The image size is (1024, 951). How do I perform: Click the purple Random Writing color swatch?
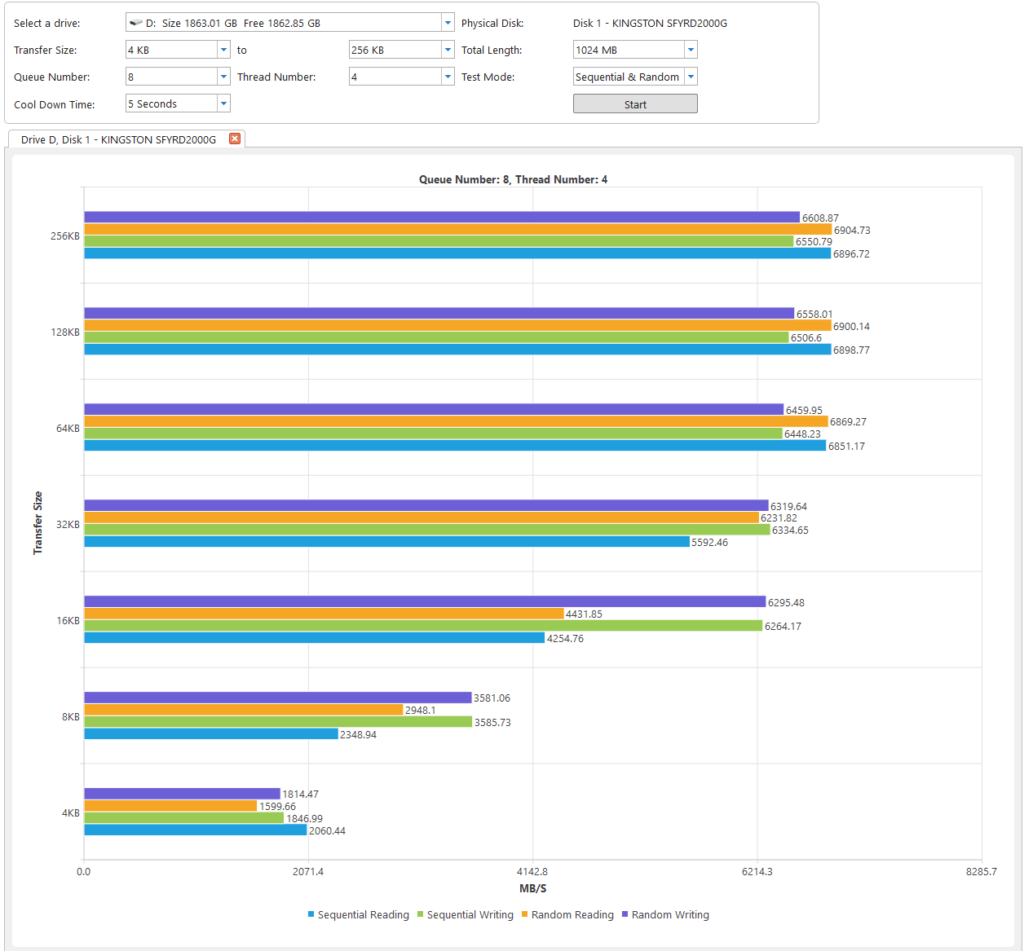click(627, 914)
